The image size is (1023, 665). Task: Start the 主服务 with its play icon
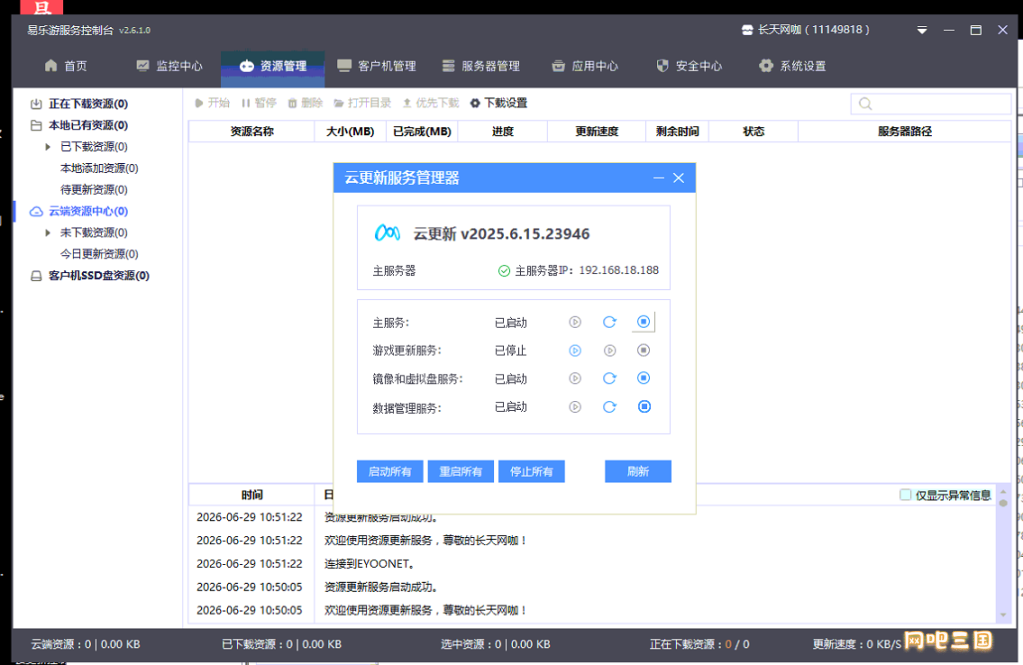click(x=575, y=322)
